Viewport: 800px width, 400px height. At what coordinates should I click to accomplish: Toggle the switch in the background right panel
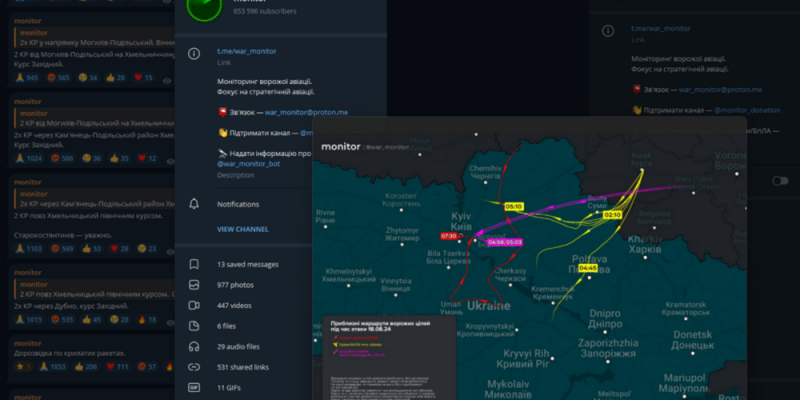[780, 181]
